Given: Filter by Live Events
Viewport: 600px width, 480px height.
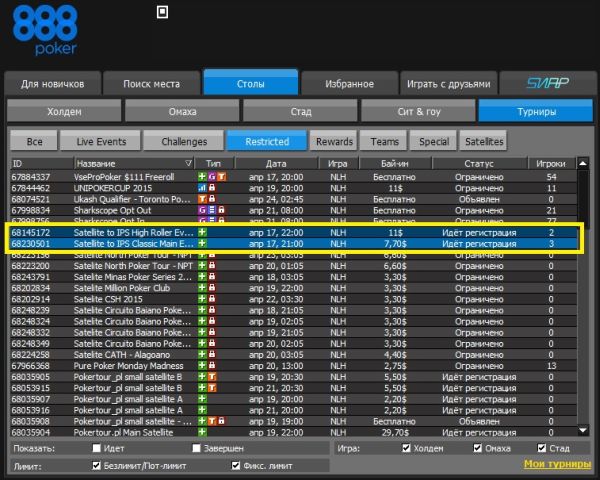Looking at the screenshot, I should [101, 141].
